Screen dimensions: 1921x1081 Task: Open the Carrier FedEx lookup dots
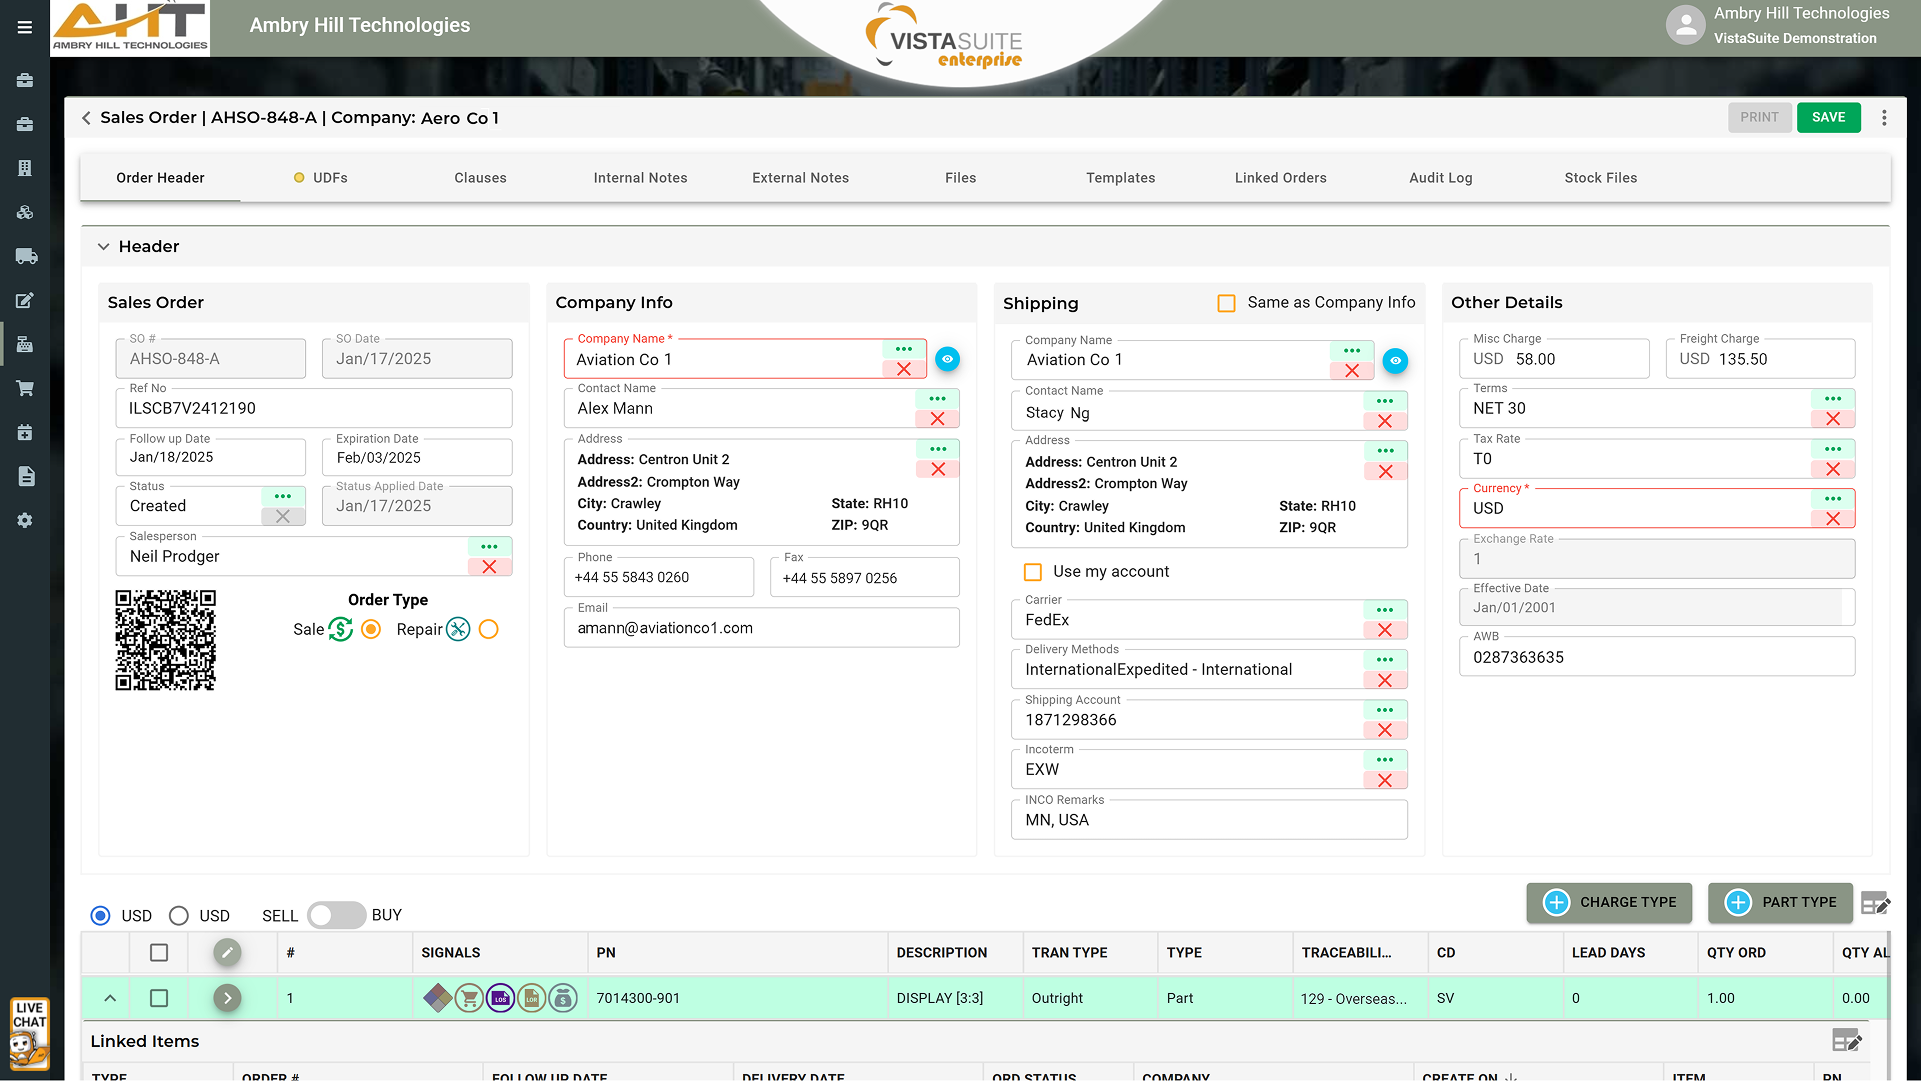coord(1384,610)
